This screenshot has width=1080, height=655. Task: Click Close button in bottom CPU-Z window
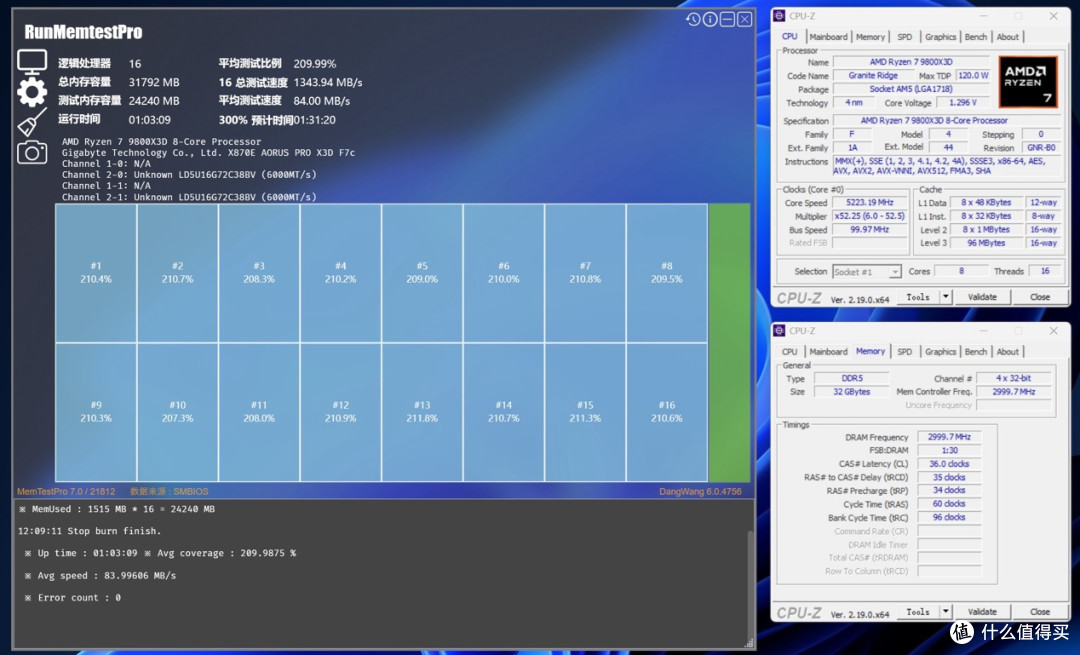click(x=1040, y=612)
